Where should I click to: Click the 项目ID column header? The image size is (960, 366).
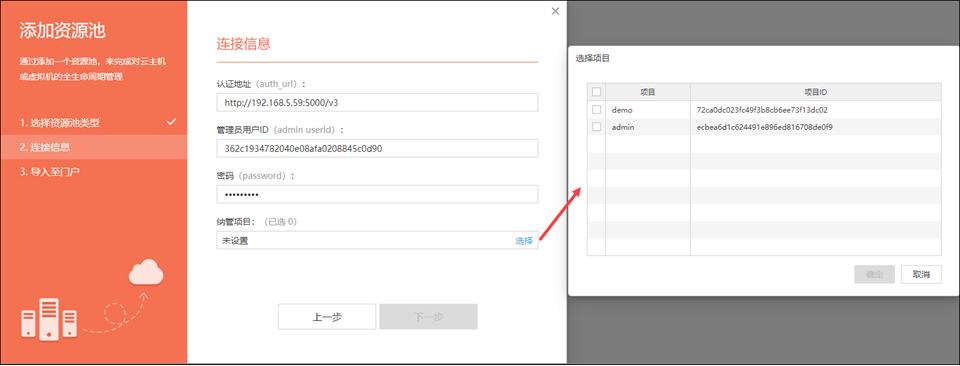(x=816, y=92)
